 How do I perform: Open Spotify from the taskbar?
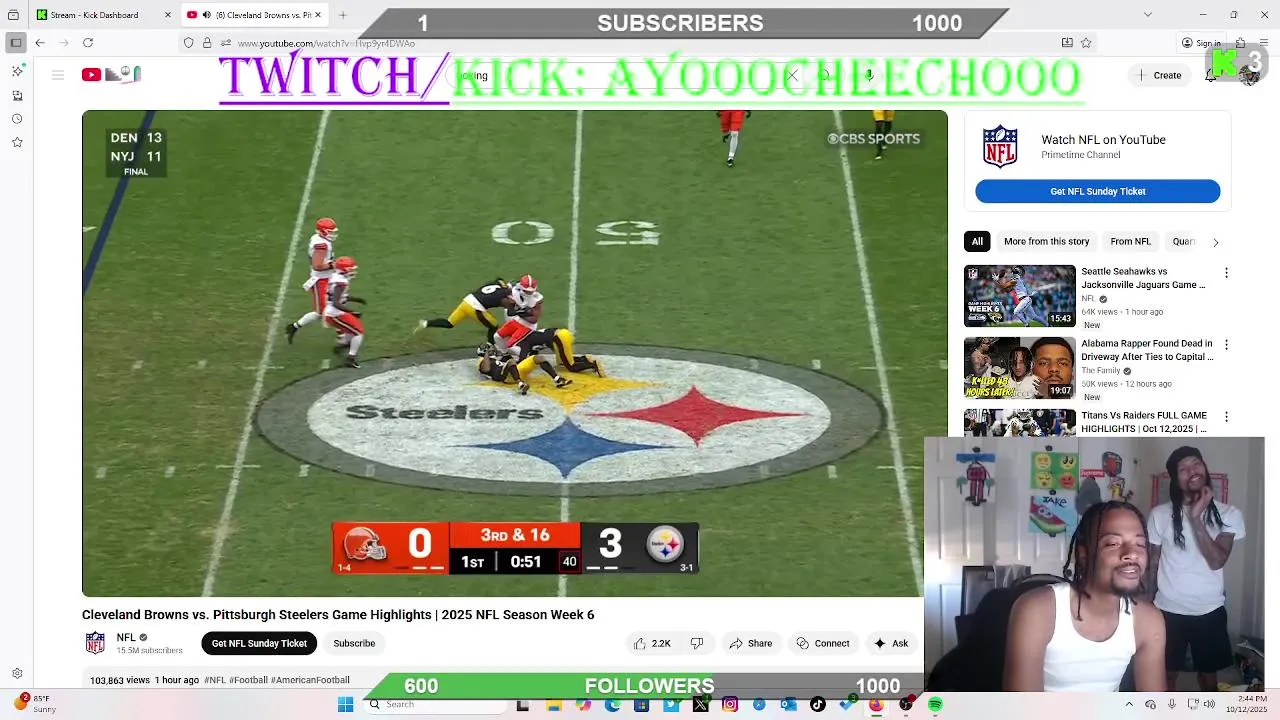935,705
